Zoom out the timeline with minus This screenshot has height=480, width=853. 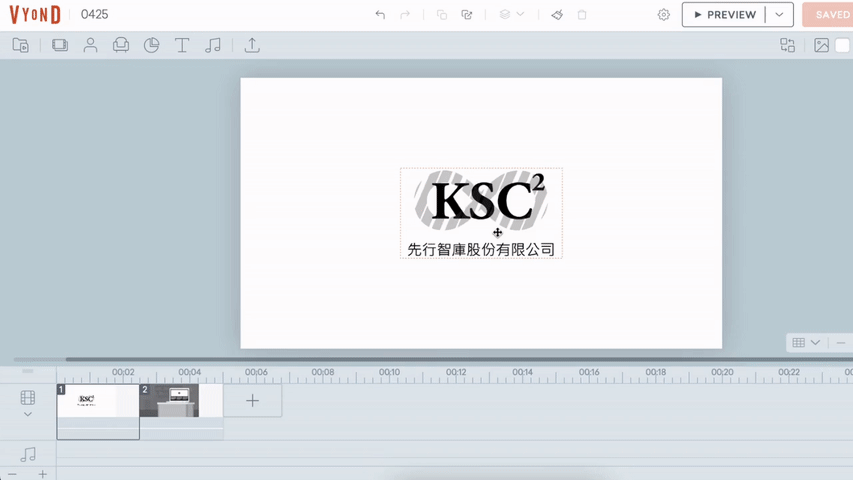coord(13,475)
